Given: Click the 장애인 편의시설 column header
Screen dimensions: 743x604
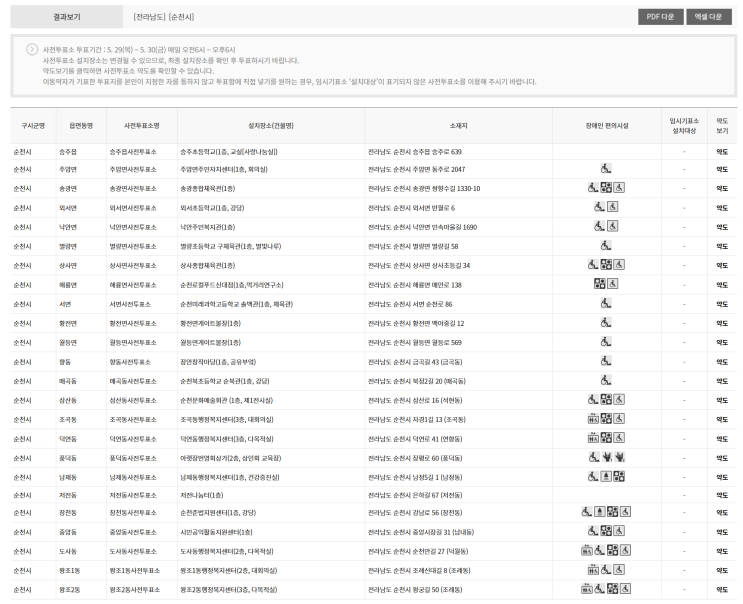Looking at the screenshot, I should pos(607,126).
